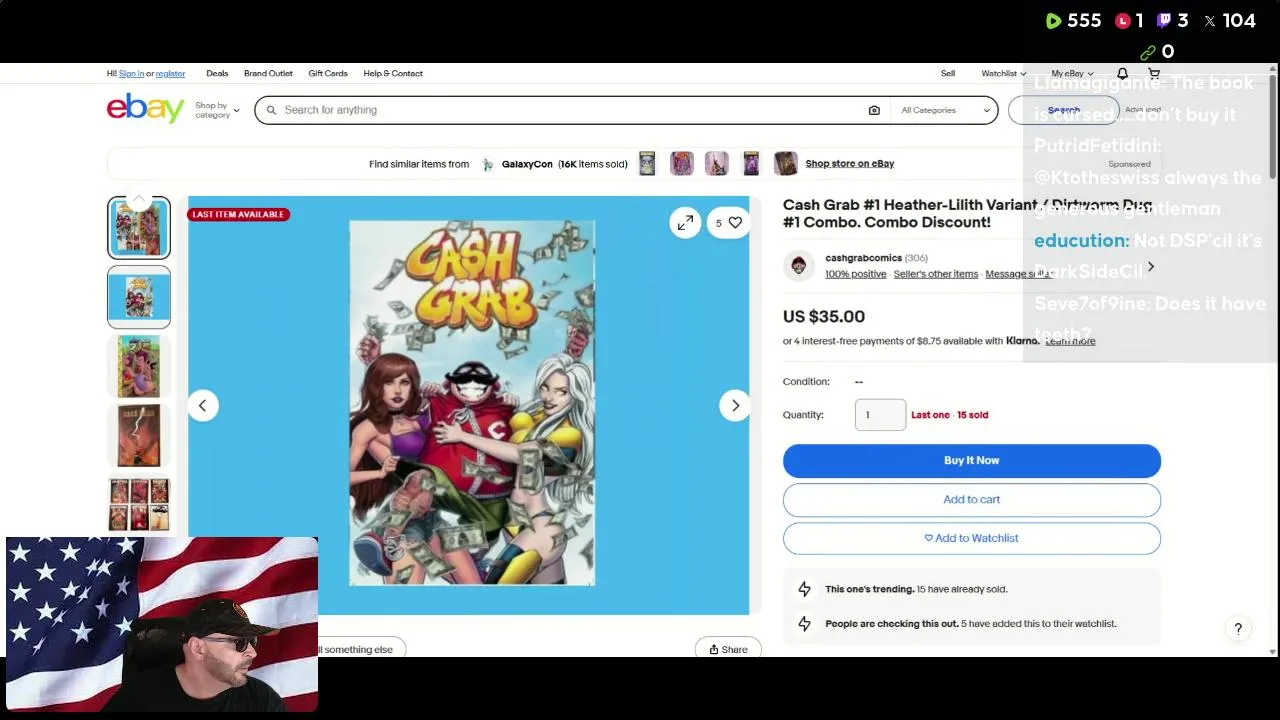Click the 15 sold text
1280x720 pixels.
972,415
